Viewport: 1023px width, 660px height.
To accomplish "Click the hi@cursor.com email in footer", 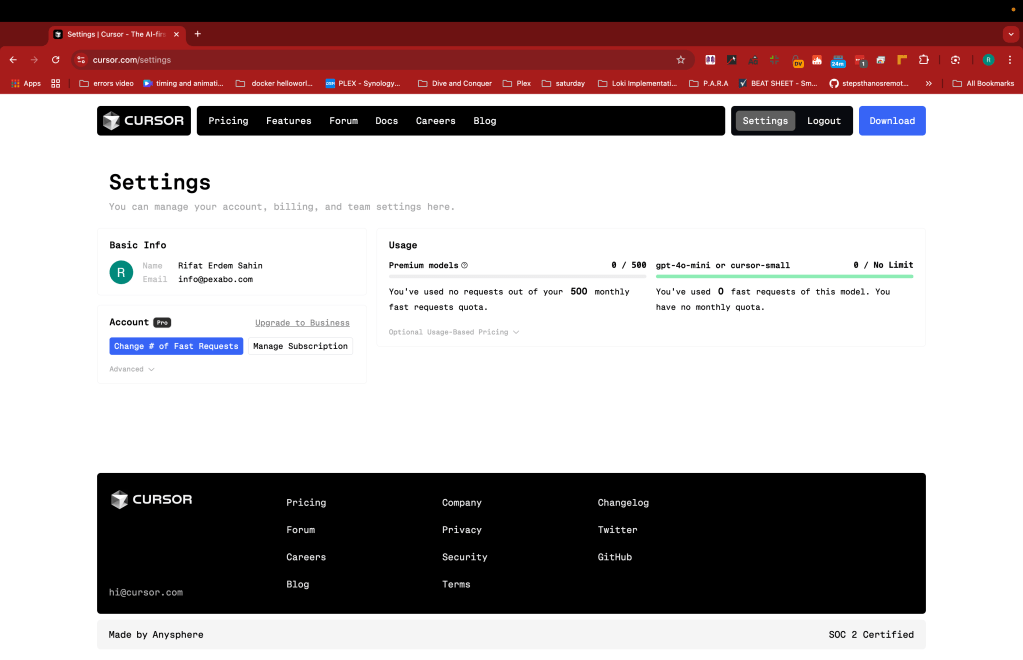I will 145,593.
